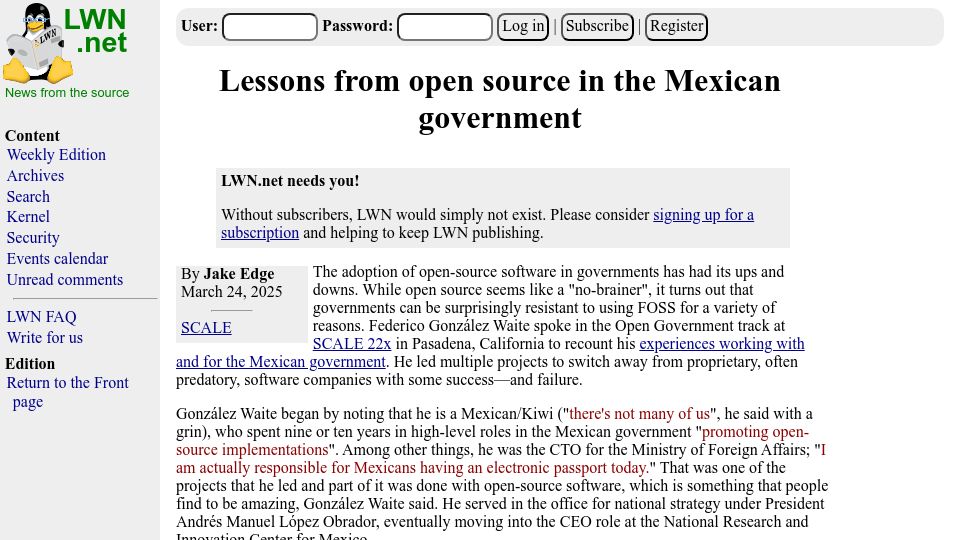
Task: Click the article title heading
Action: tap(500, 99)
